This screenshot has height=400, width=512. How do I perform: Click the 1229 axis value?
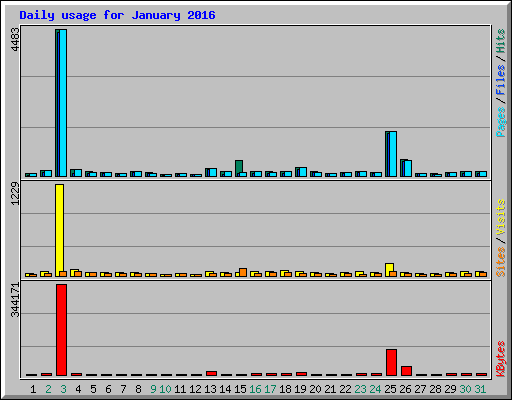15,193
